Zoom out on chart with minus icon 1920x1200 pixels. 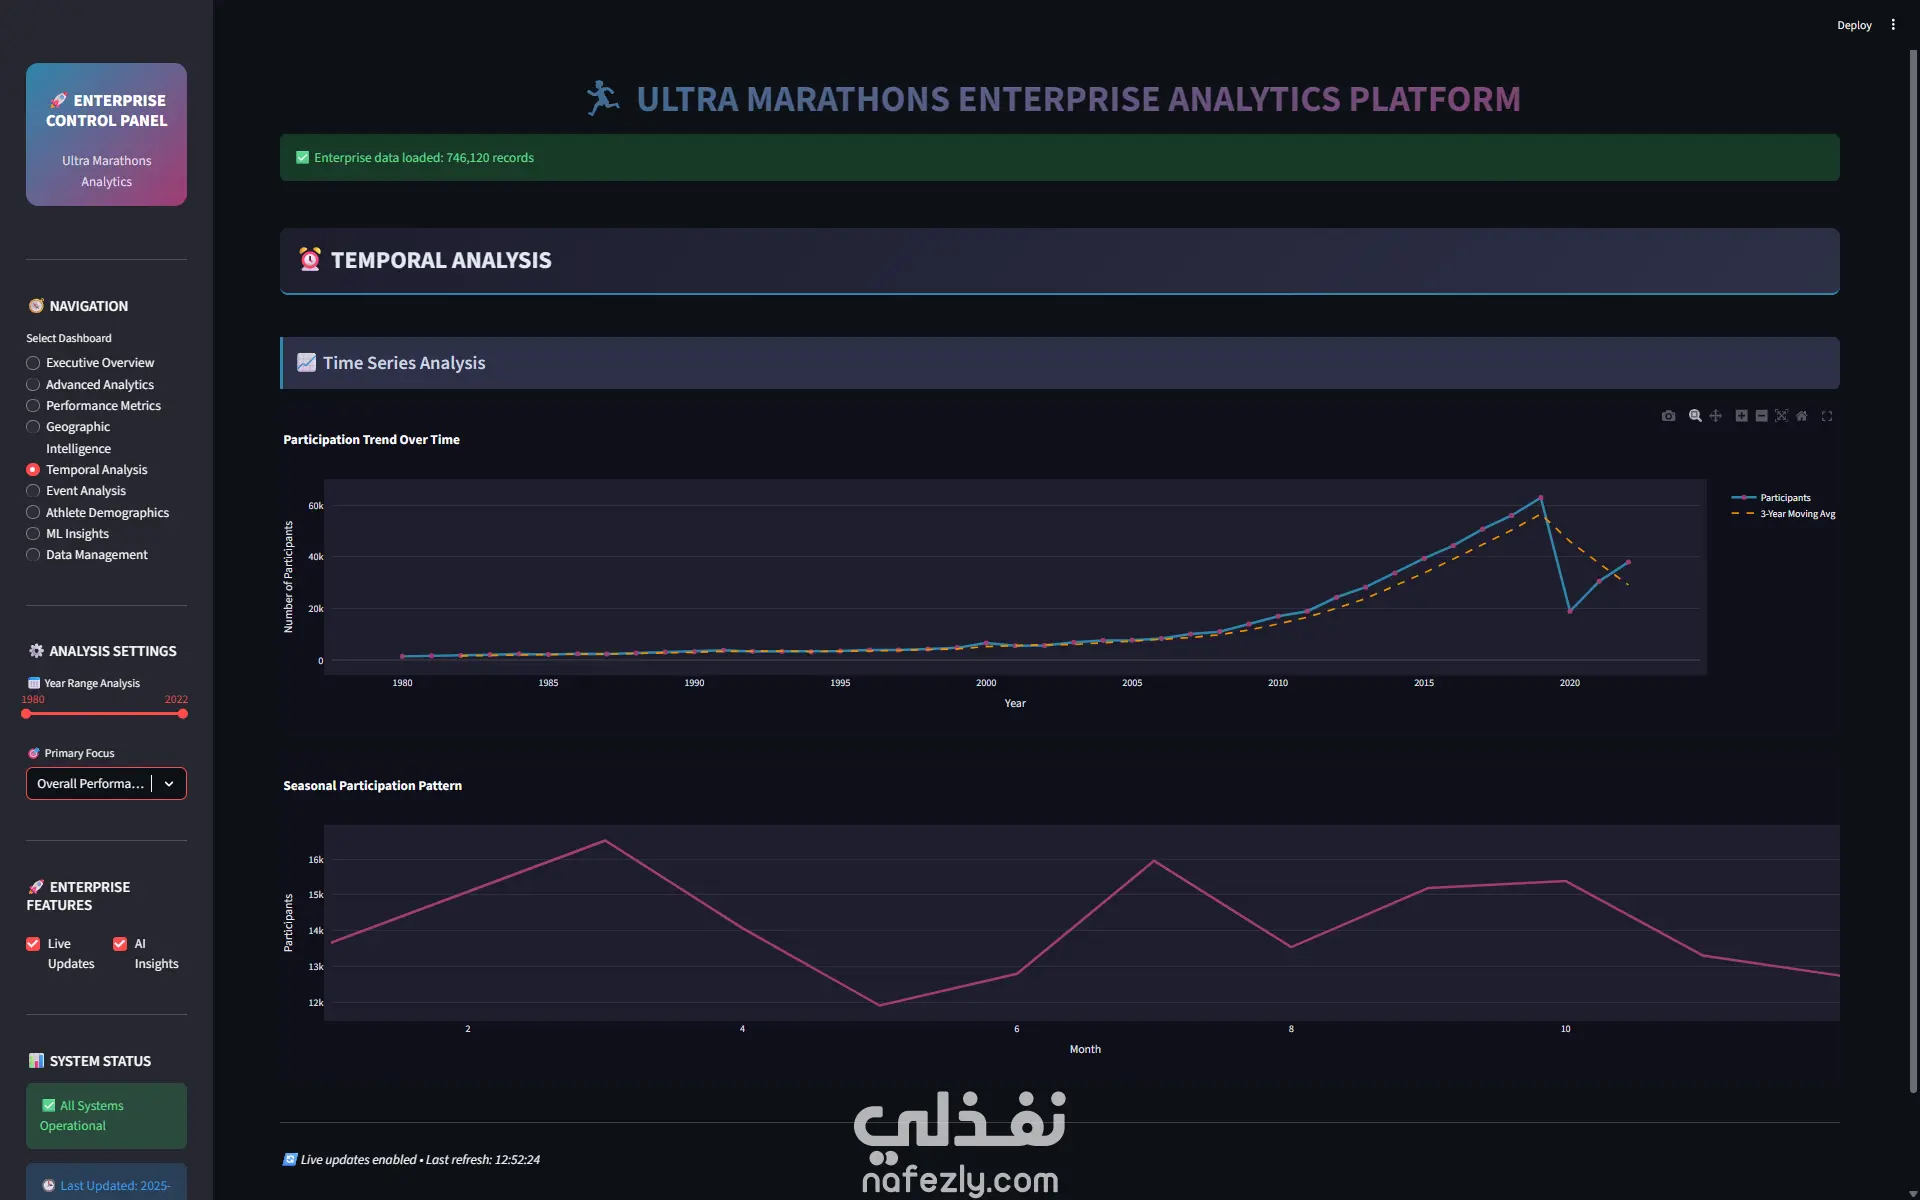click(x=1761, y=416)
